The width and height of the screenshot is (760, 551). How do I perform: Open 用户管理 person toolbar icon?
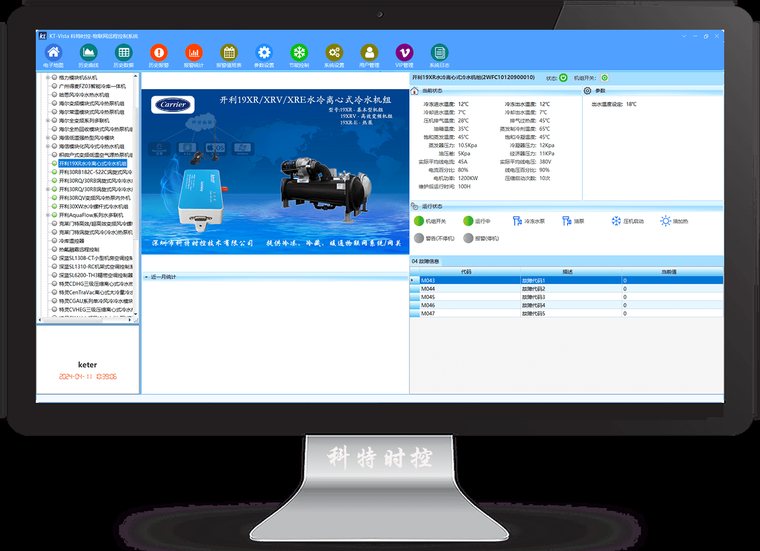pyautogui.click(x=369, y=52)
